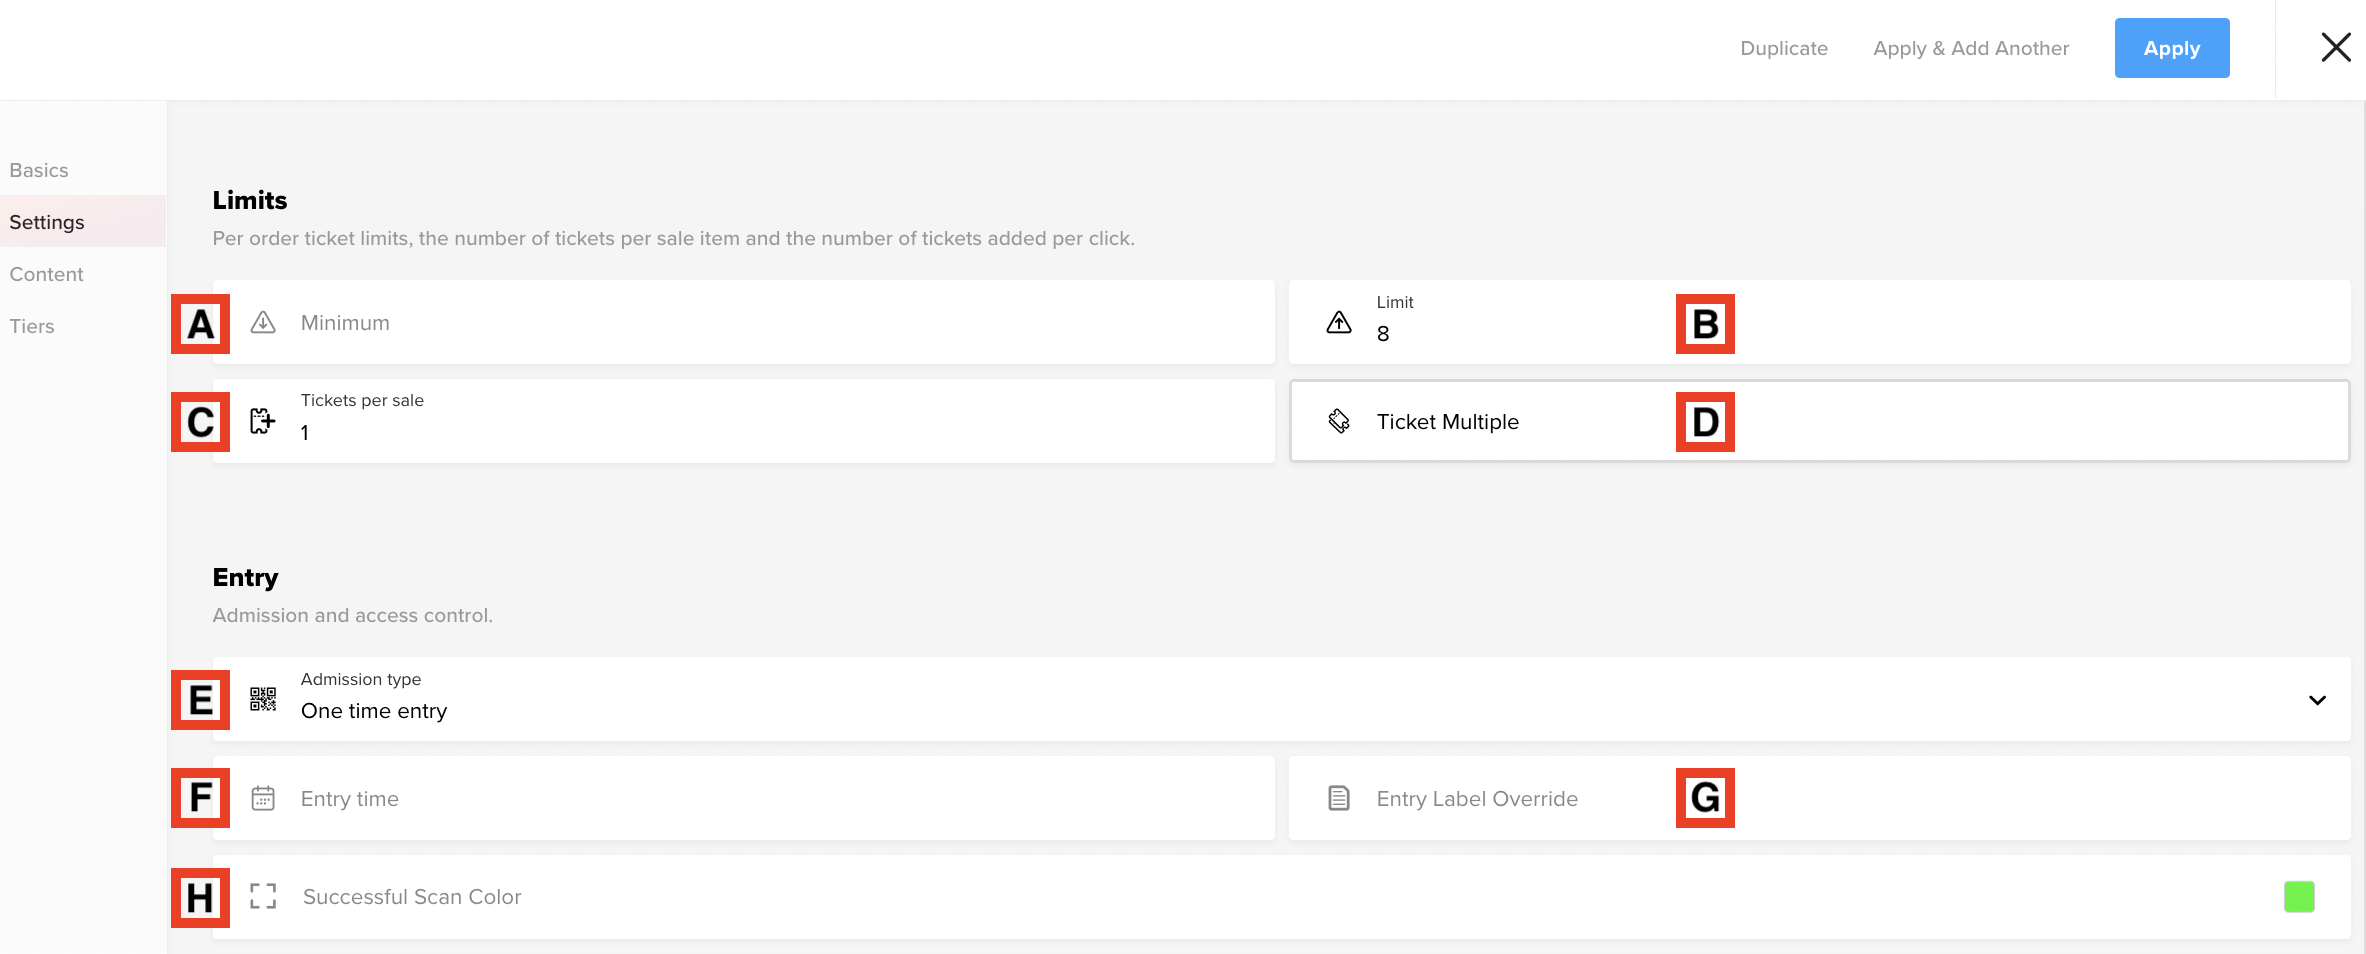
Task: Click the Limit triangle icon
Action: pyautogui.click(x=1339, y=322)
